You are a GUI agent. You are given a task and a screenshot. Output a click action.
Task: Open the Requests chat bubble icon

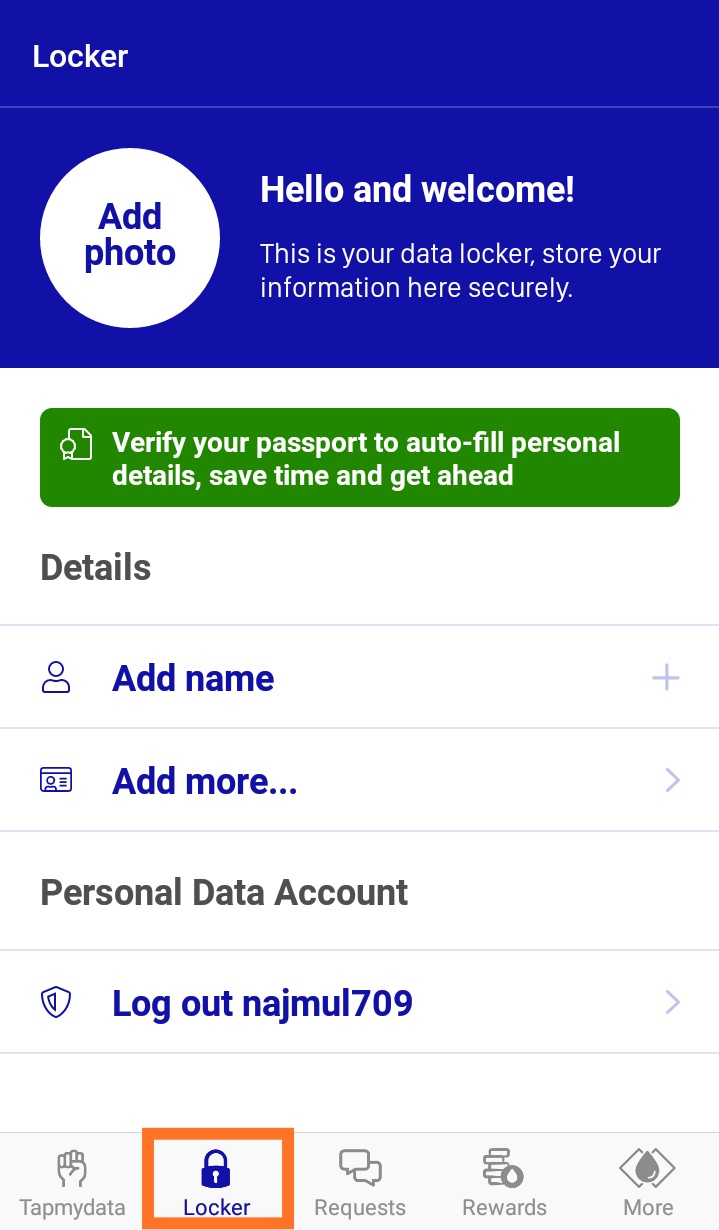click(360, 1167)
